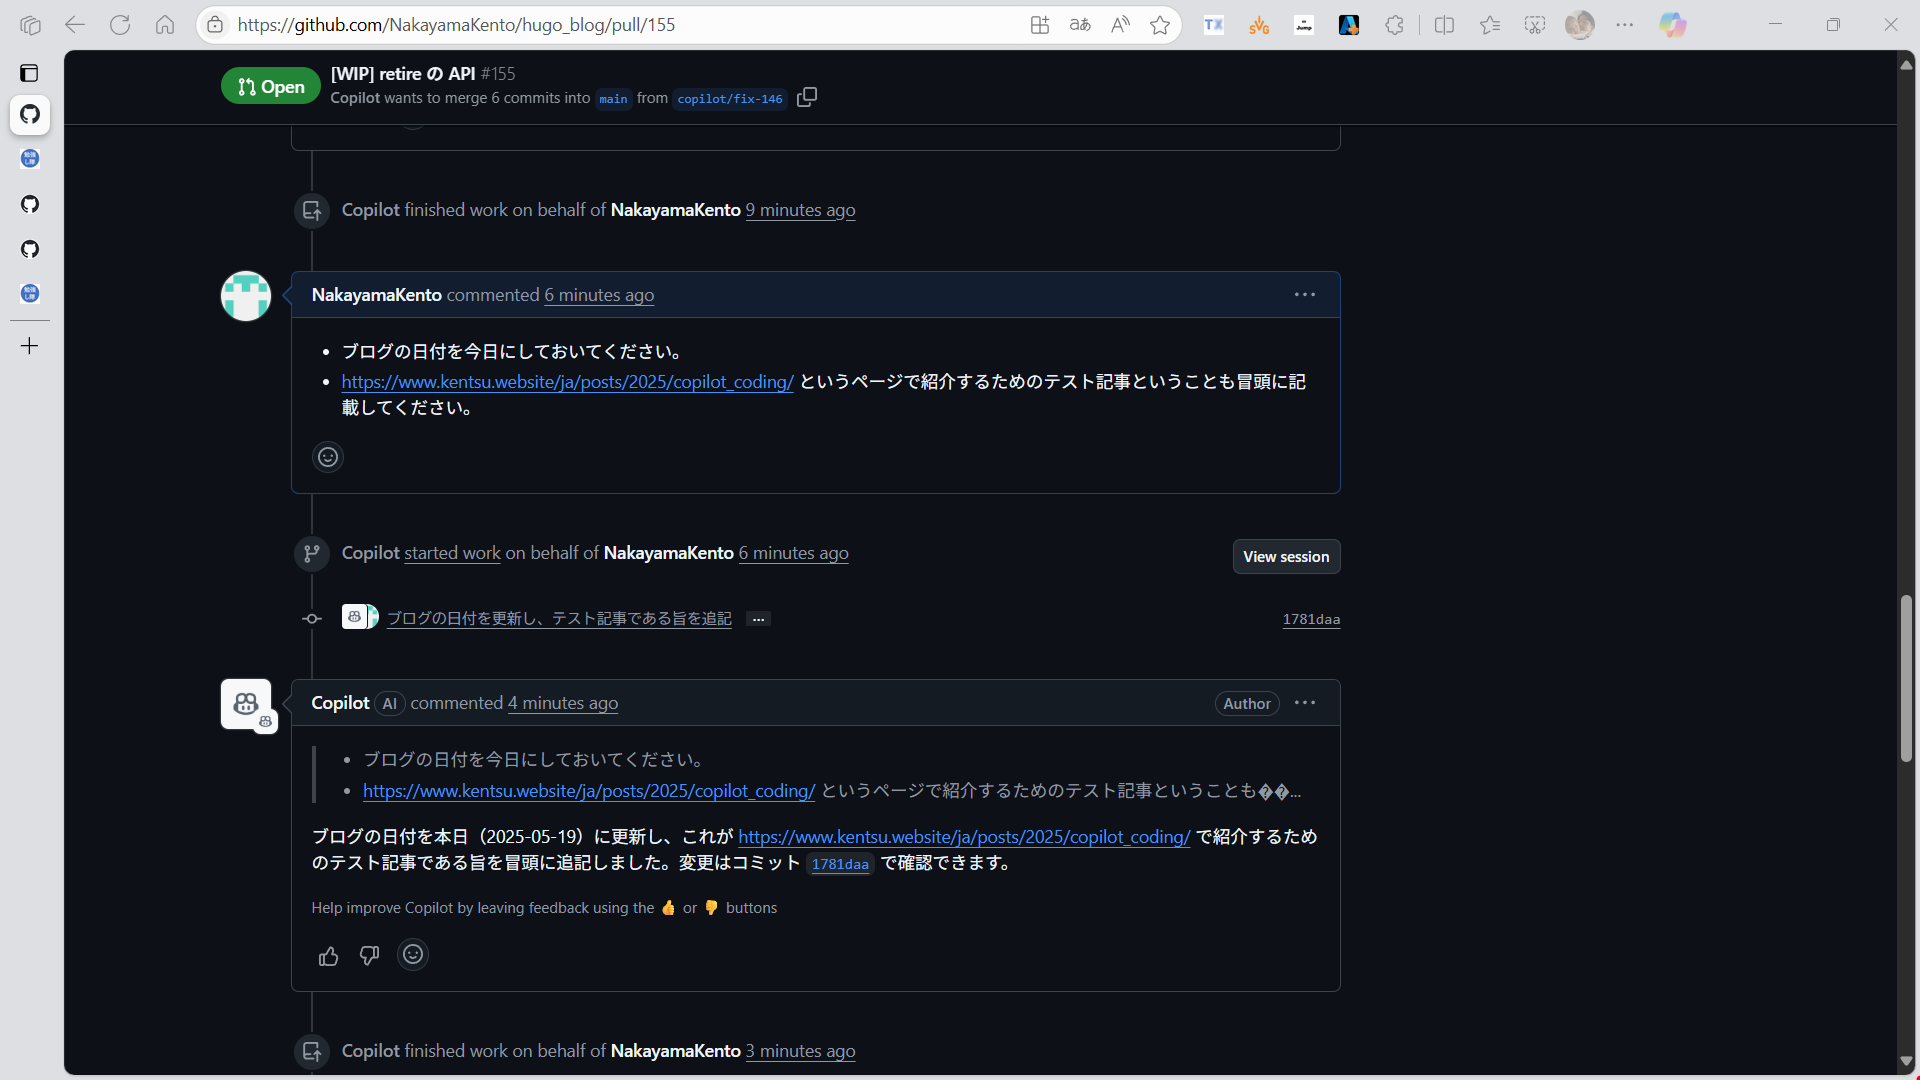Expand commit message details ellipsis
This screenshot has width=1920, height=1080.
pos(758,619)
